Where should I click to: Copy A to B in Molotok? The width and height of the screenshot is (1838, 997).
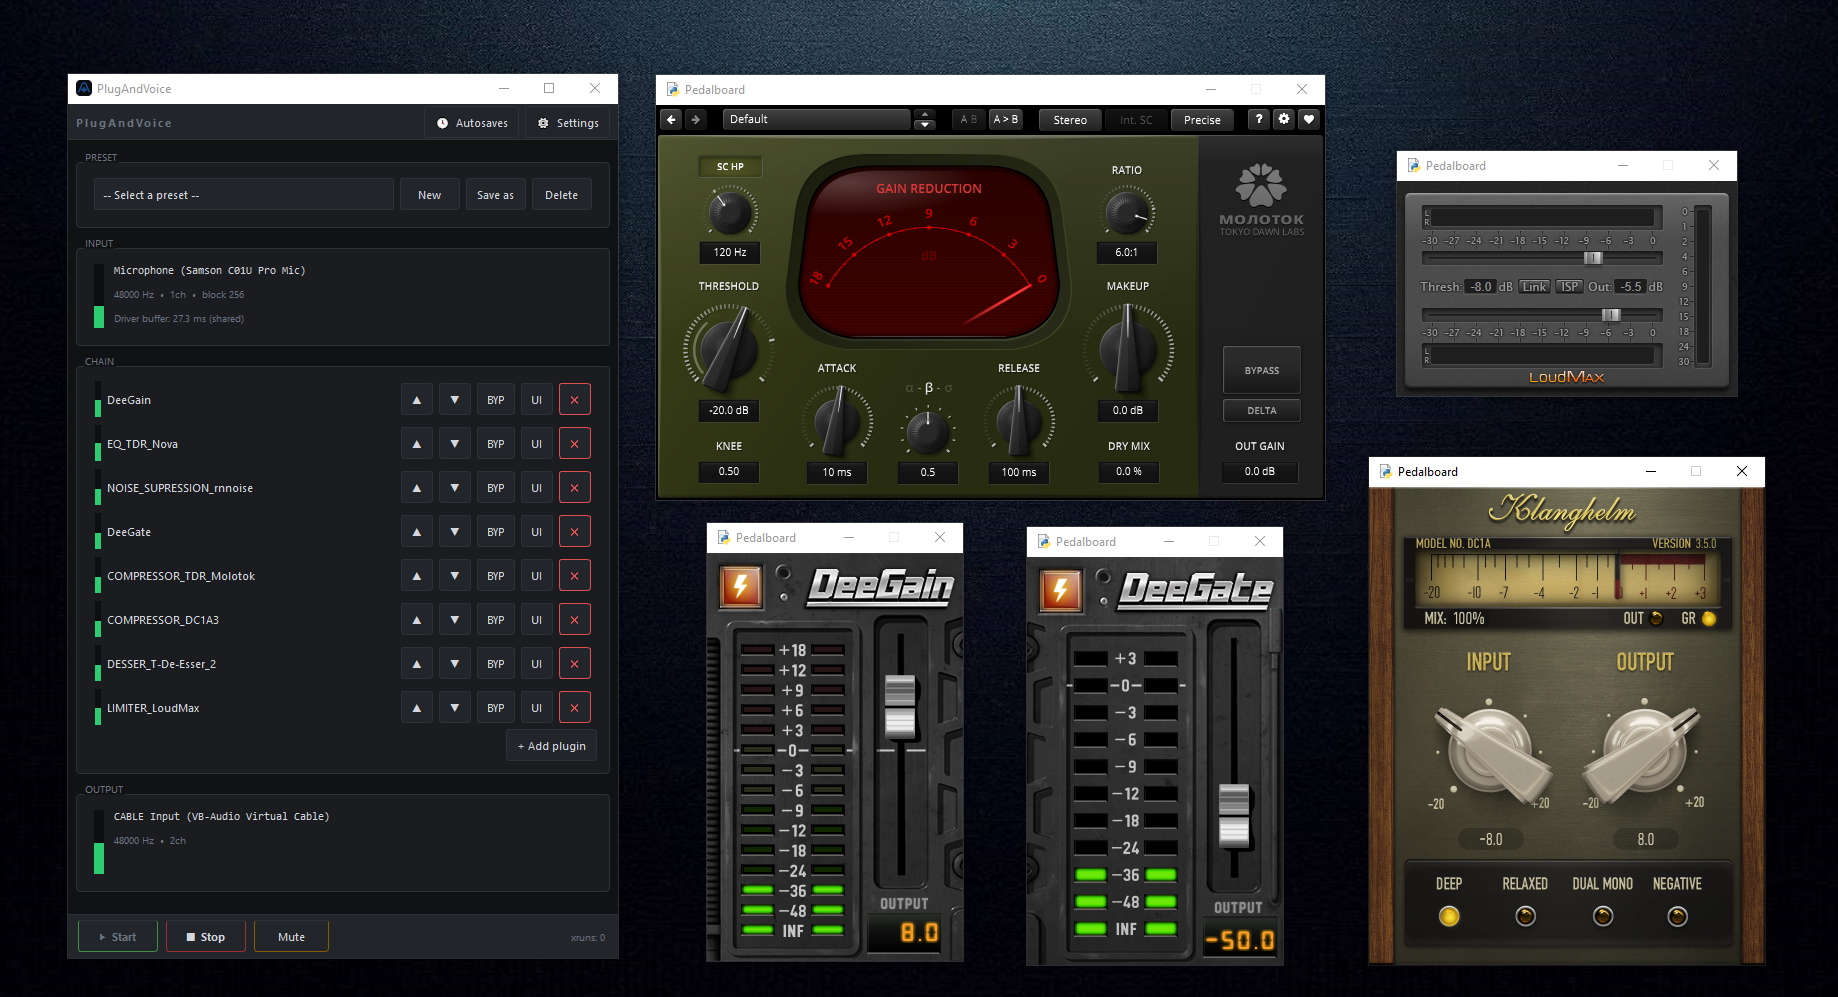tap(1006, 119)
